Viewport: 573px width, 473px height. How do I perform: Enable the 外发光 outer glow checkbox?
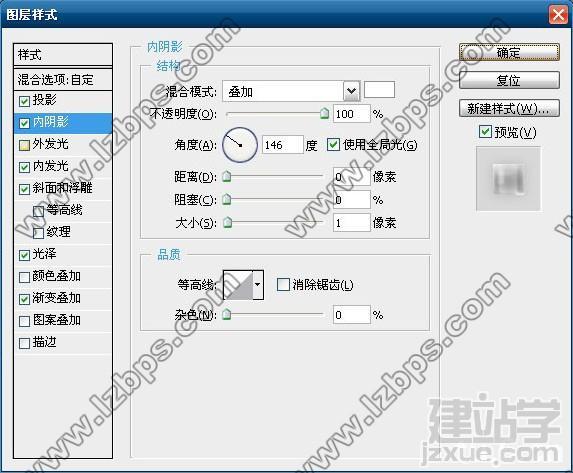click(24, 145)
